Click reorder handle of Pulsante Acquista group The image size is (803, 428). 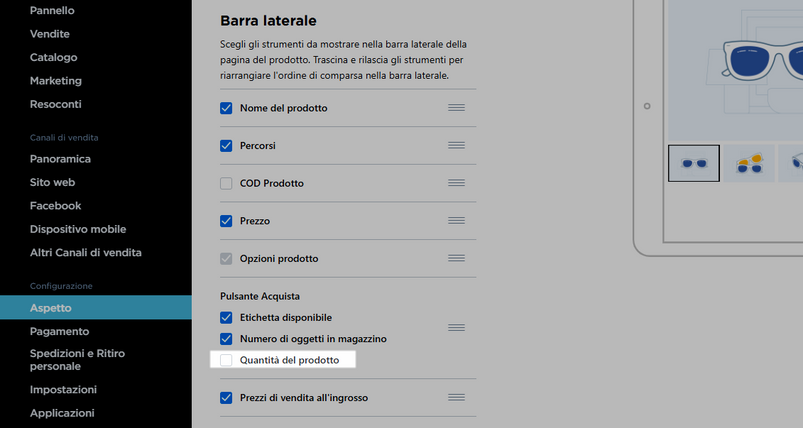[x=456, y=328]
